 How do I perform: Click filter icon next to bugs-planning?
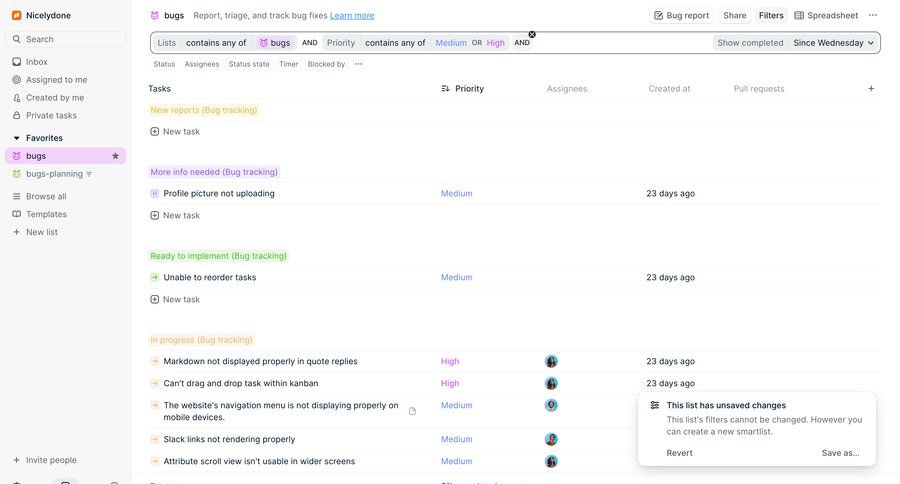pos(89,174)
